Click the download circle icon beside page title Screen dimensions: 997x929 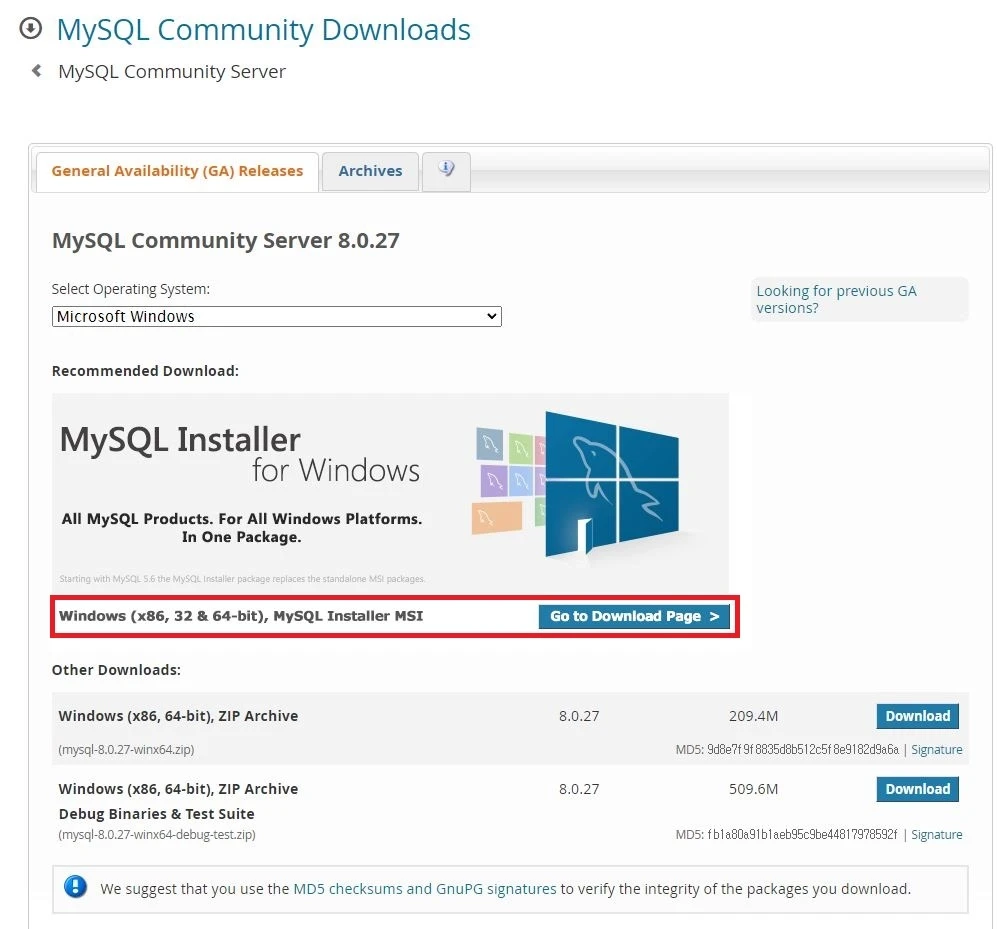[x=31, y=29]
